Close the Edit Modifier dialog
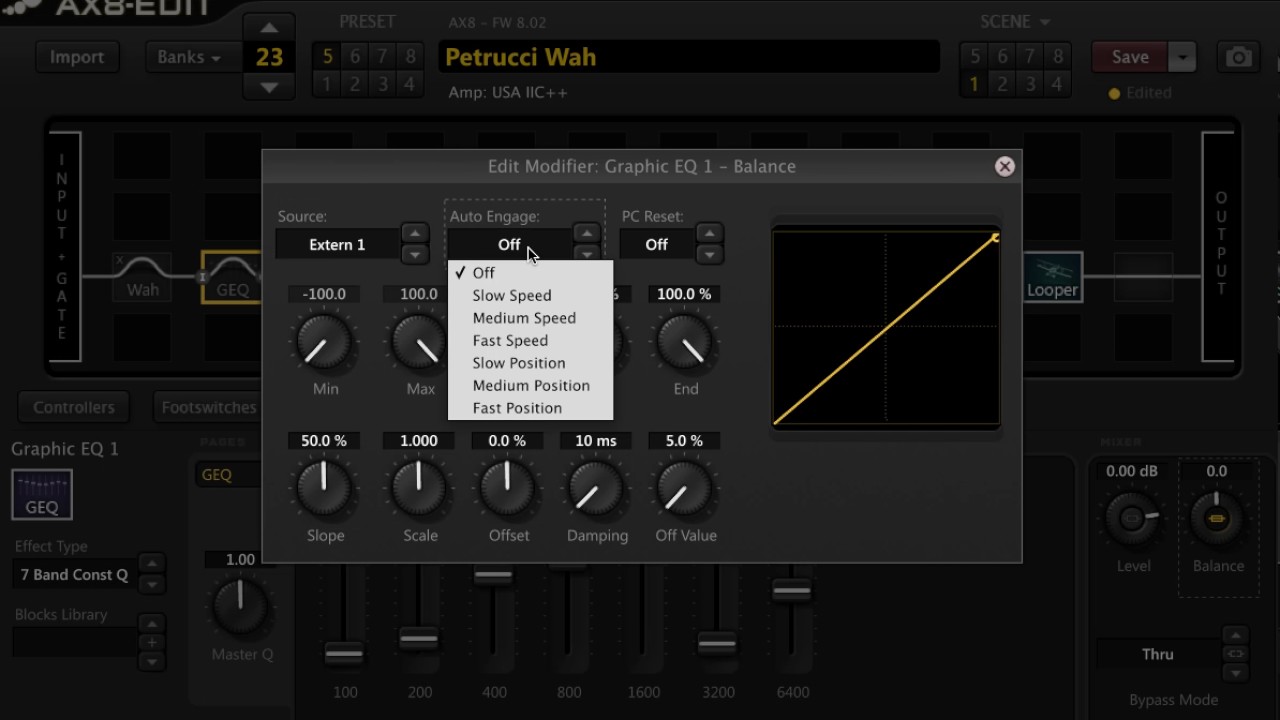This screenshot has width=1280, height=720. tap(1005, 167)
